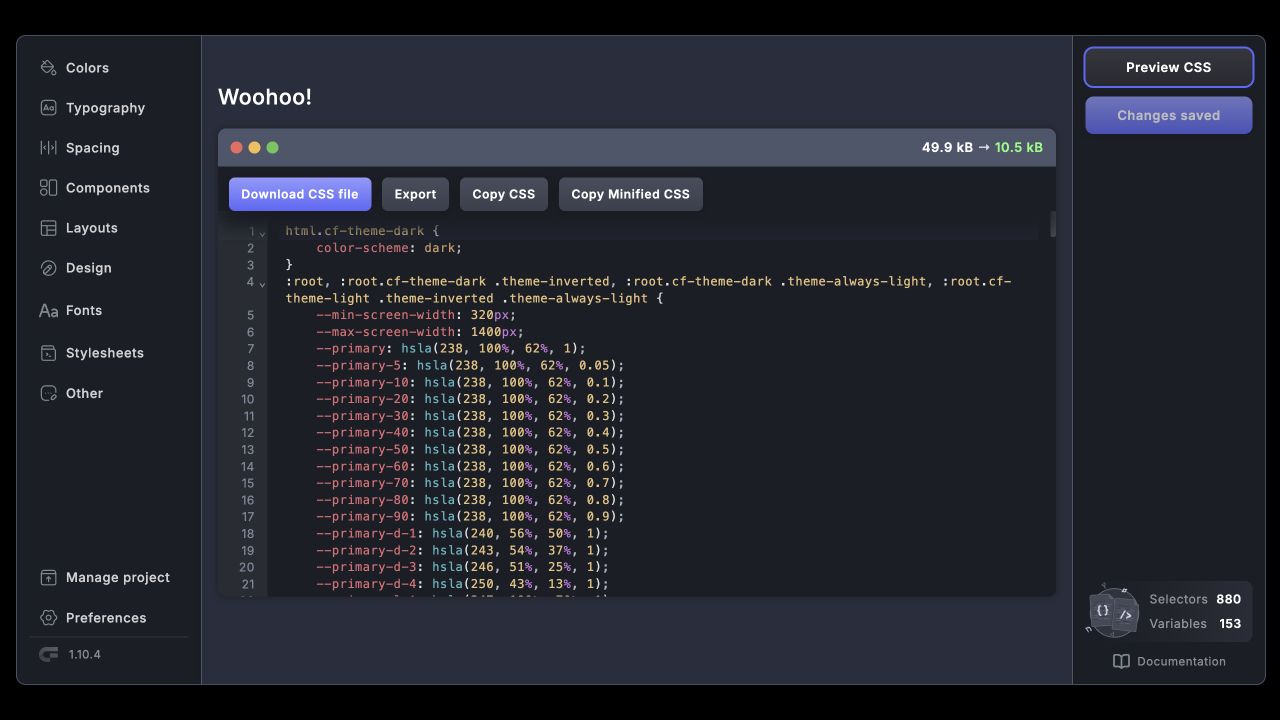Collapse the code fold arrow at line 1
This screenshot has height=720, width=1280.
[262, 234]
